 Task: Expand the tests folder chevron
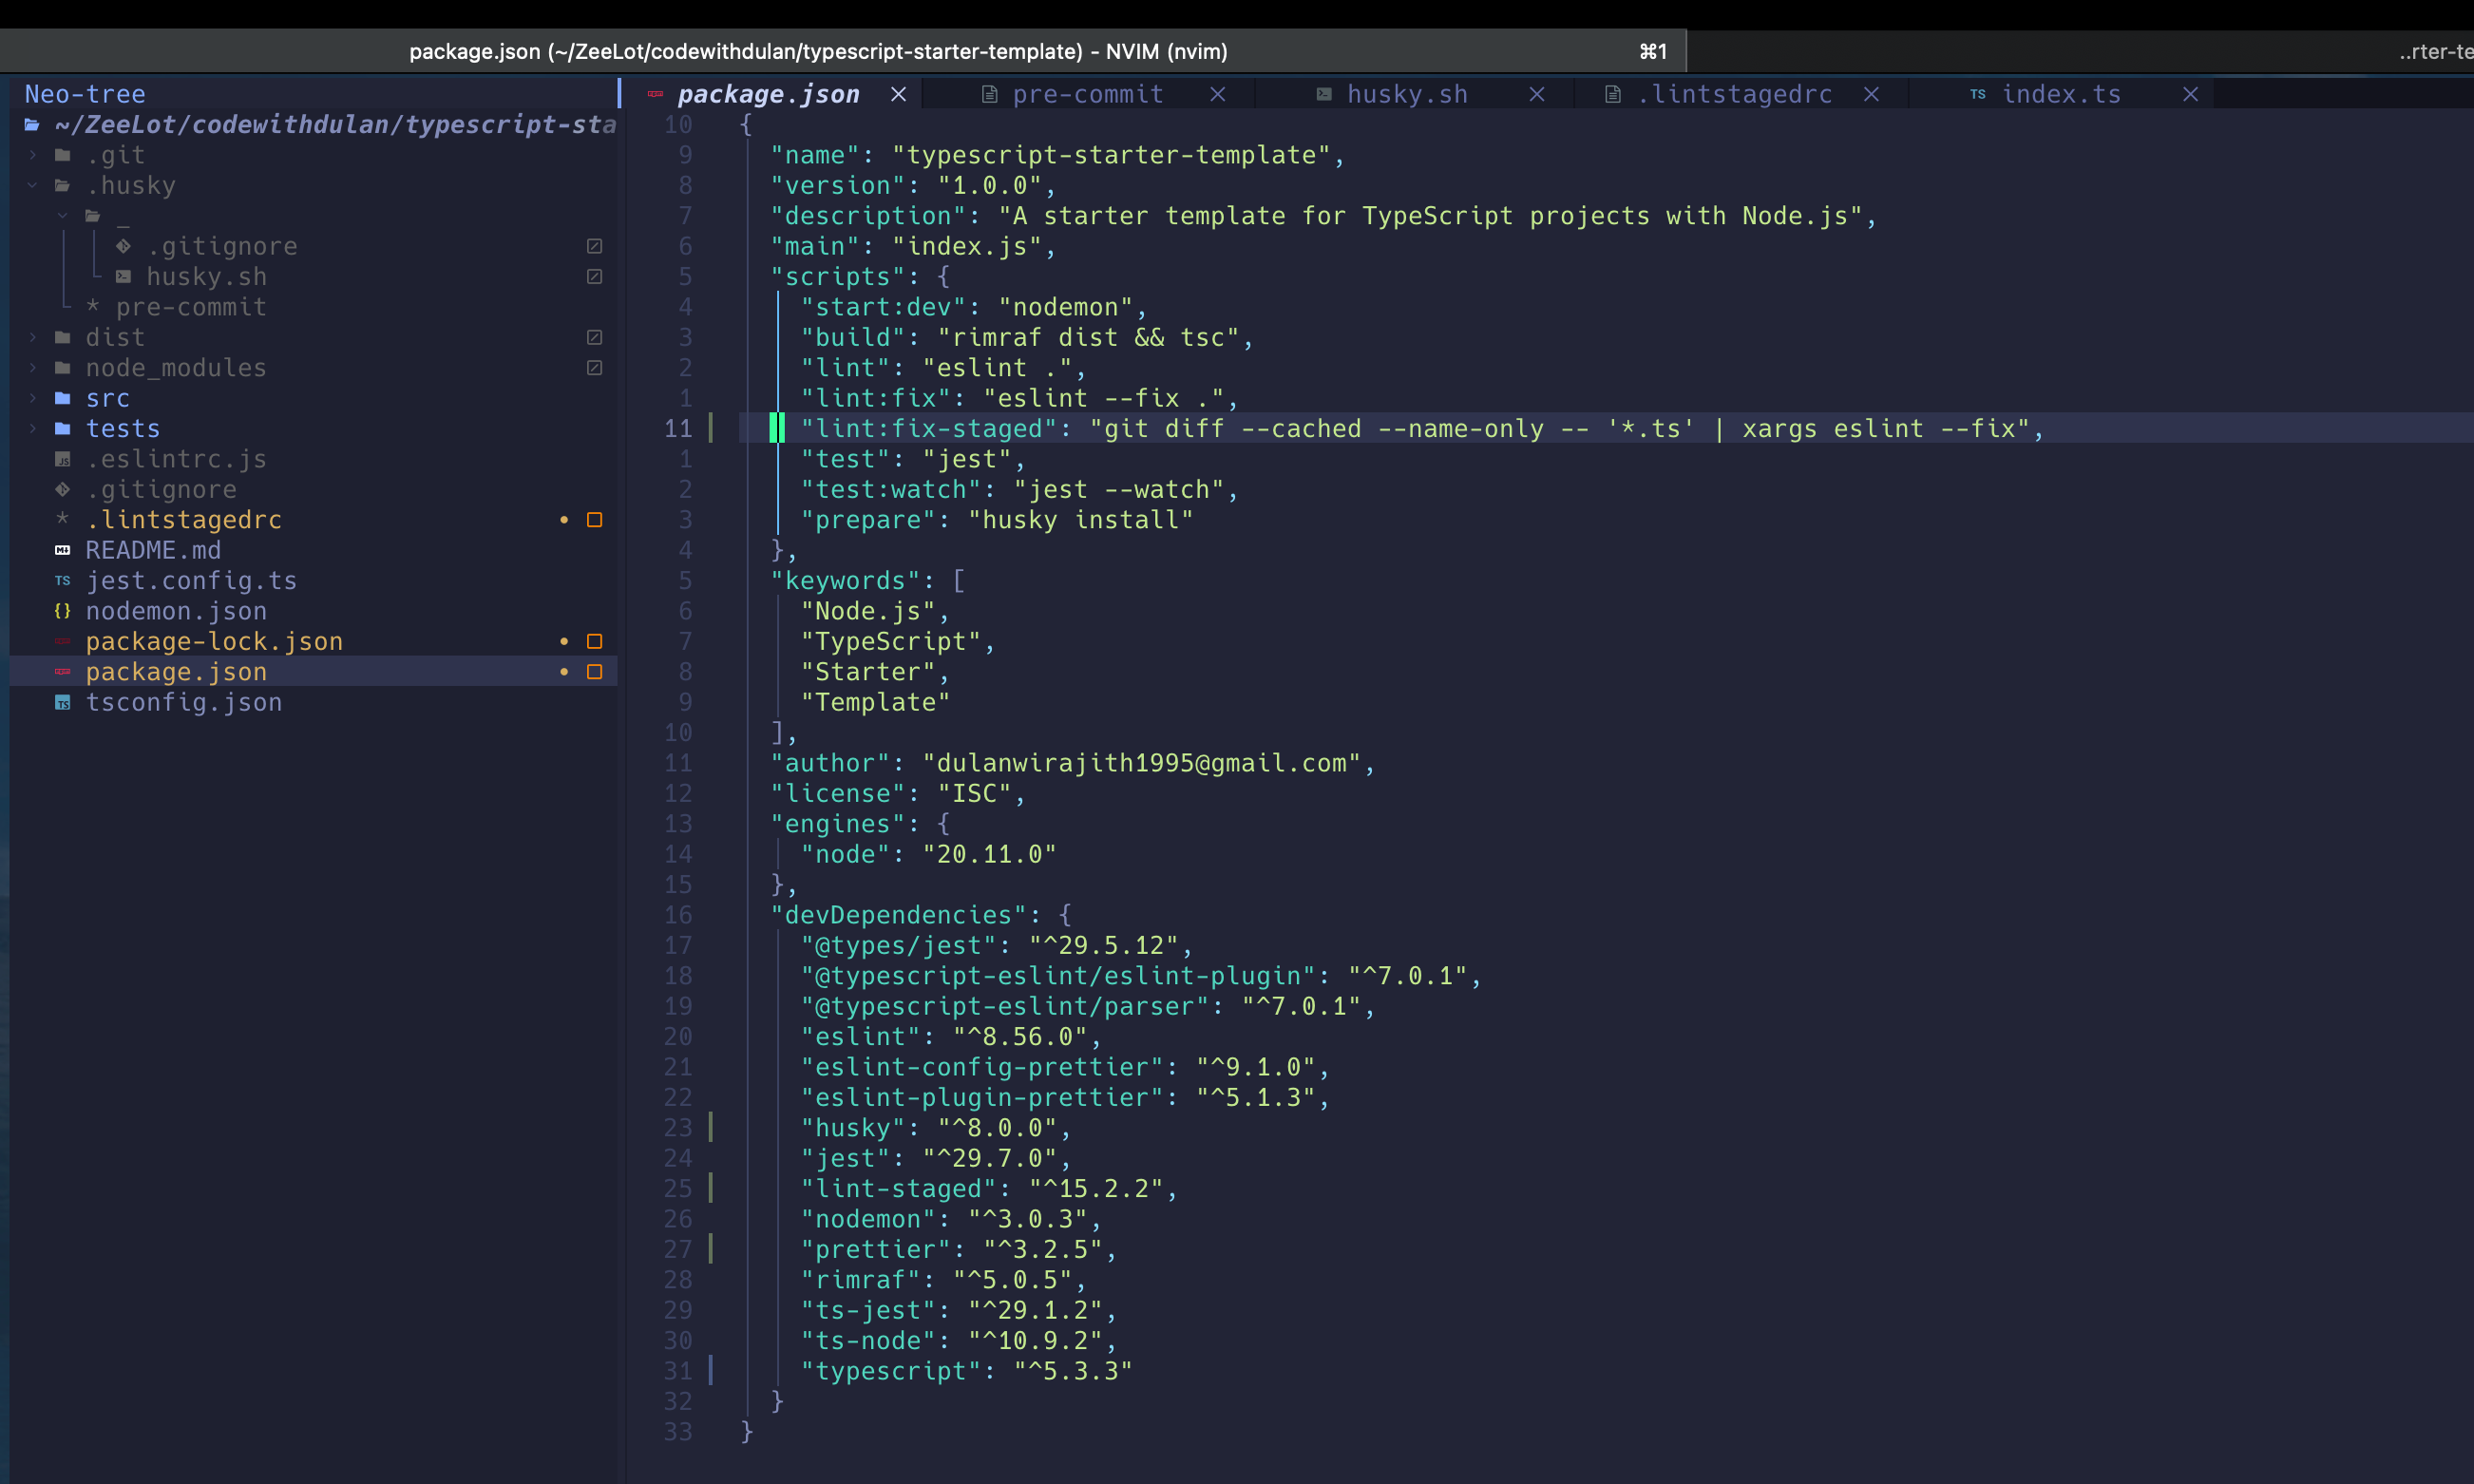pos(32,428)
